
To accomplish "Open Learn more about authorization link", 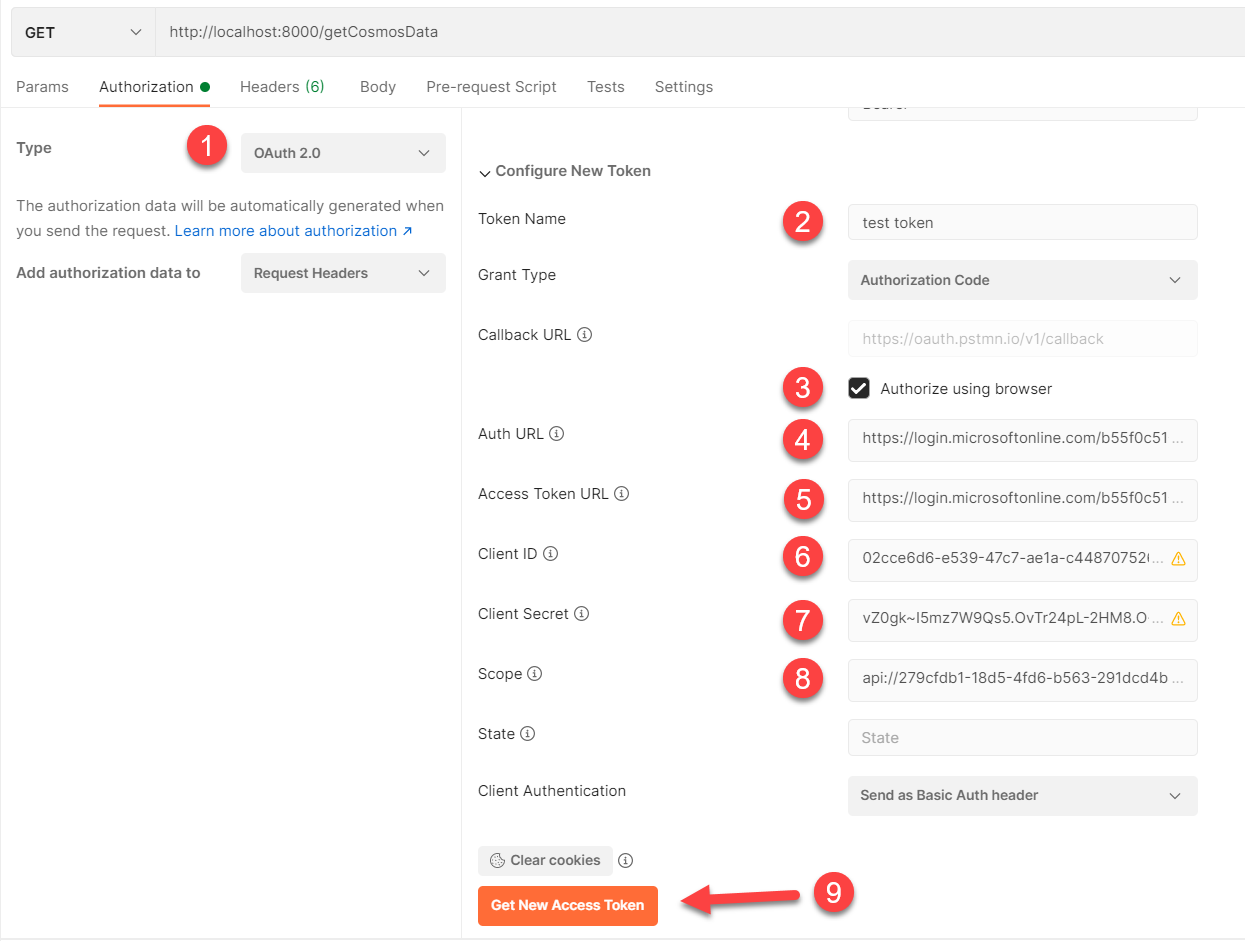I will (294, 231).
